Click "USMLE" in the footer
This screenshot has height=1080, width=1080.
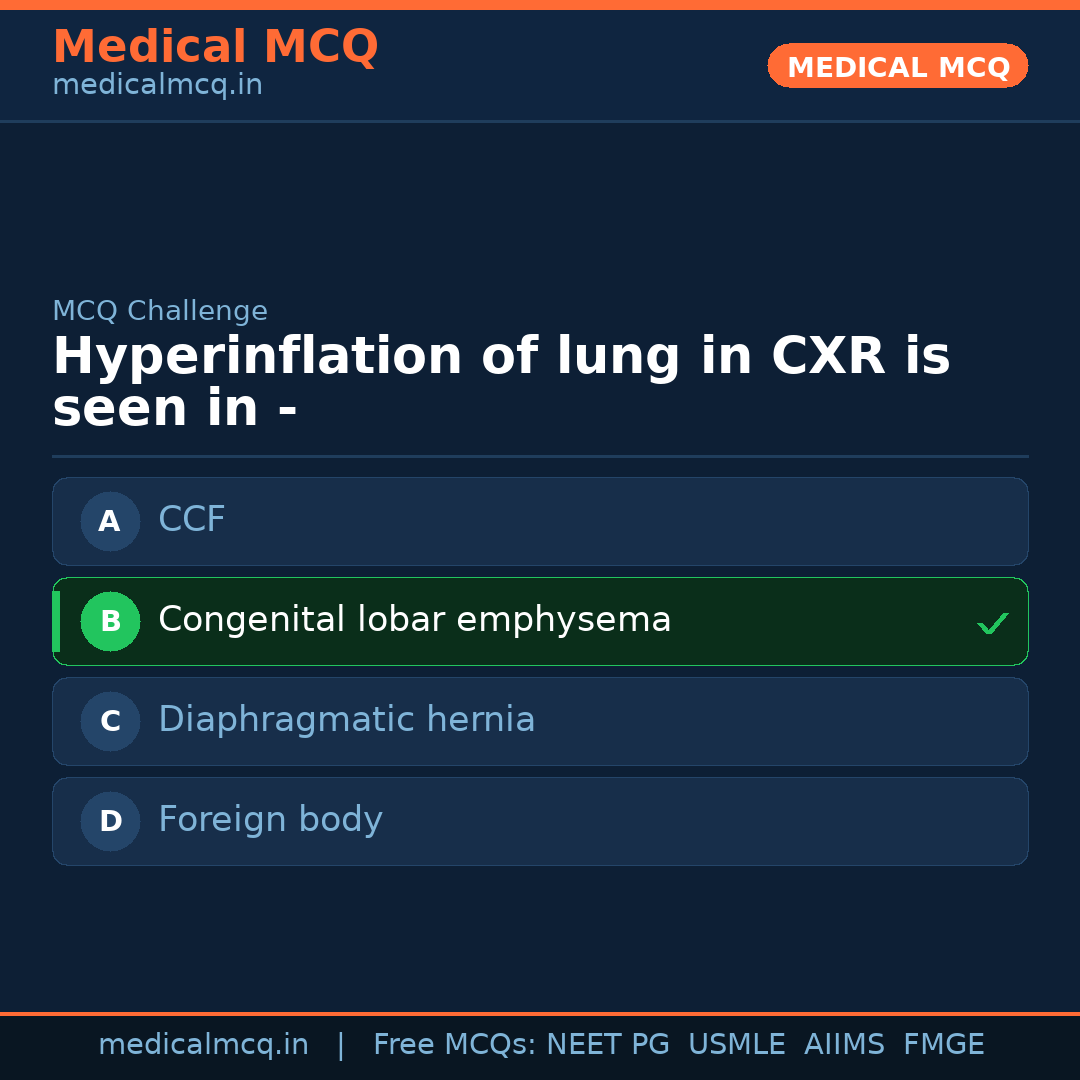point(736,1045)
